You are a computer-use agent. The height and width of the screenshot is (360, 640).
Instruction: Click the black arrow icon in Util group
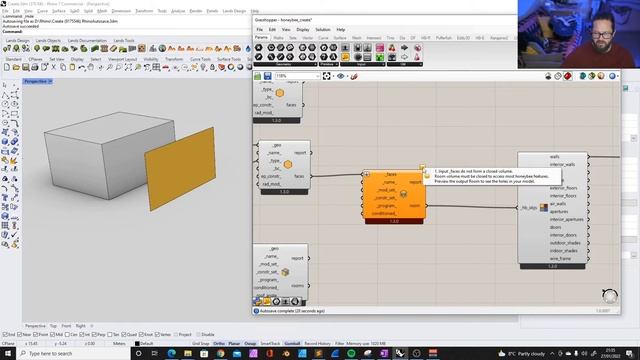click(404, 48)
